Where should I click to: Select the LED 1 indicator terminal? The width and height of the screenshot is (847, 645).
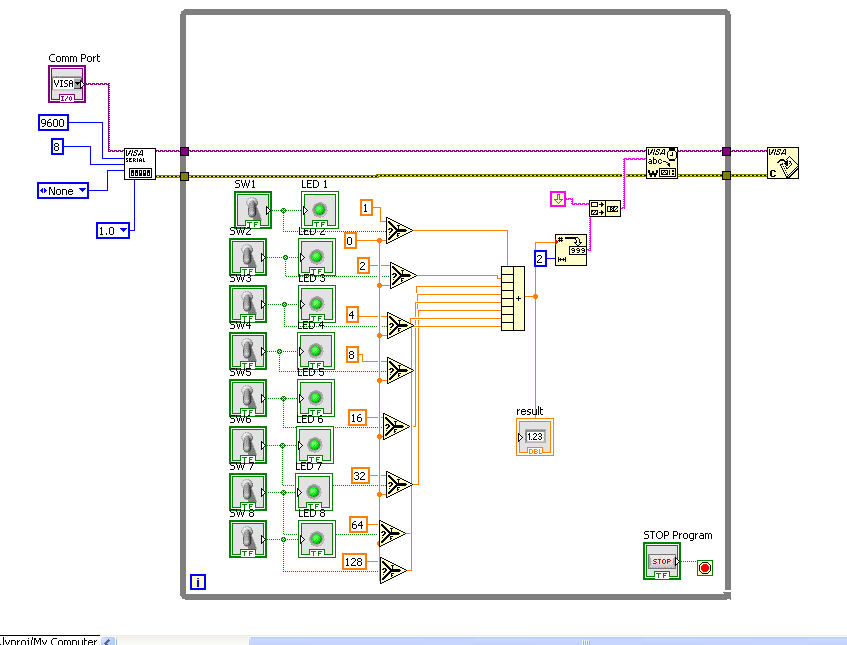pyautogui.click(x=320, y=210)
